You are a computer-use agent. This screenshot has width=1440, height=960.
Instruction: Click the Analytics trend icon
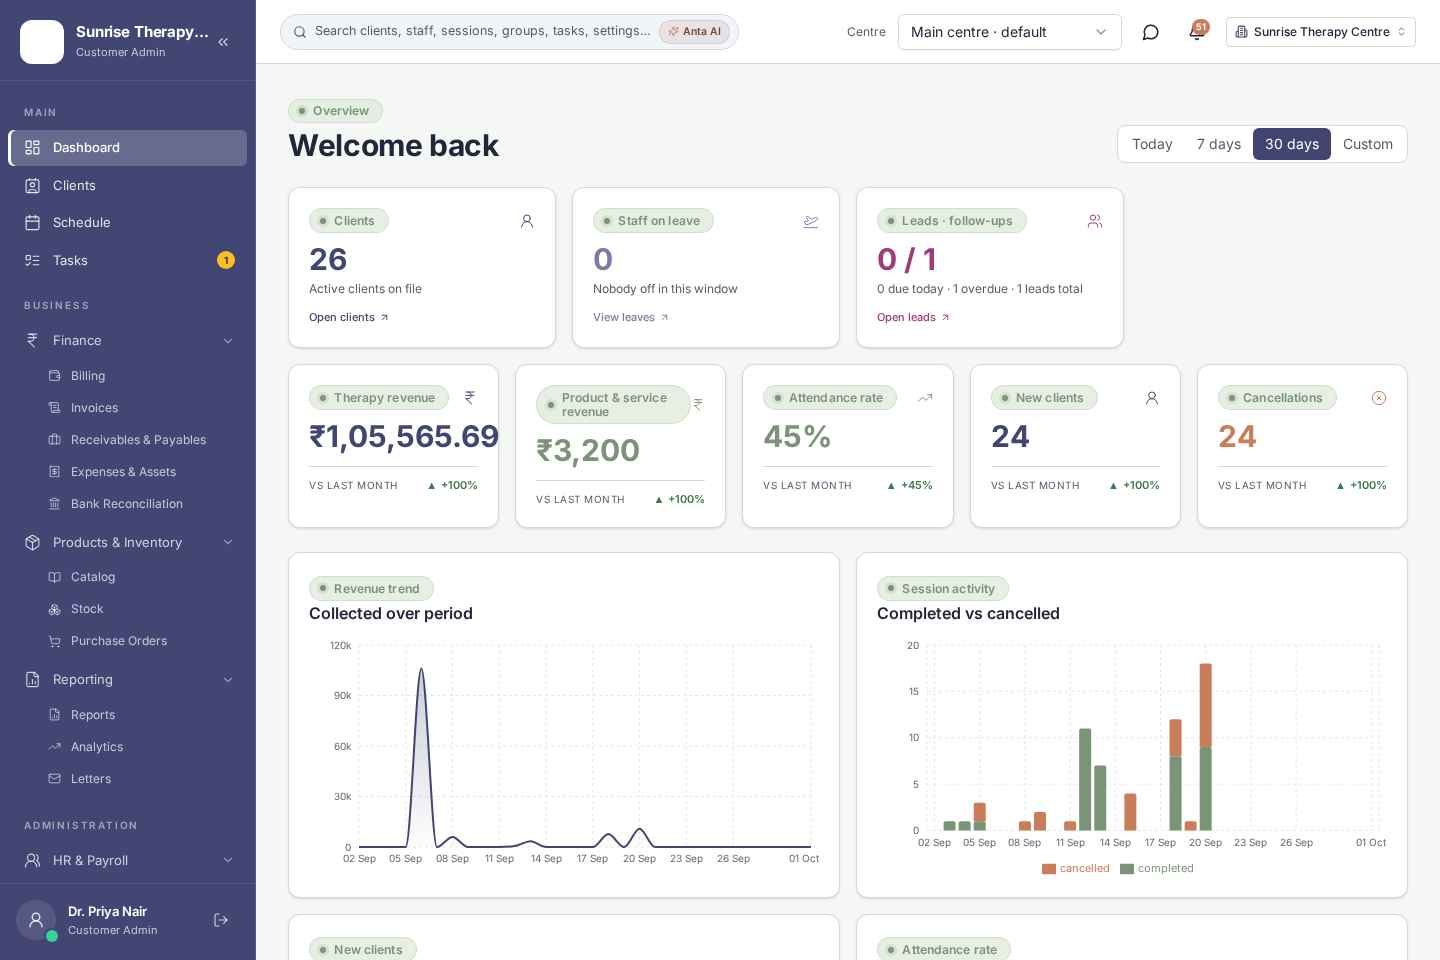pos(55,747)
